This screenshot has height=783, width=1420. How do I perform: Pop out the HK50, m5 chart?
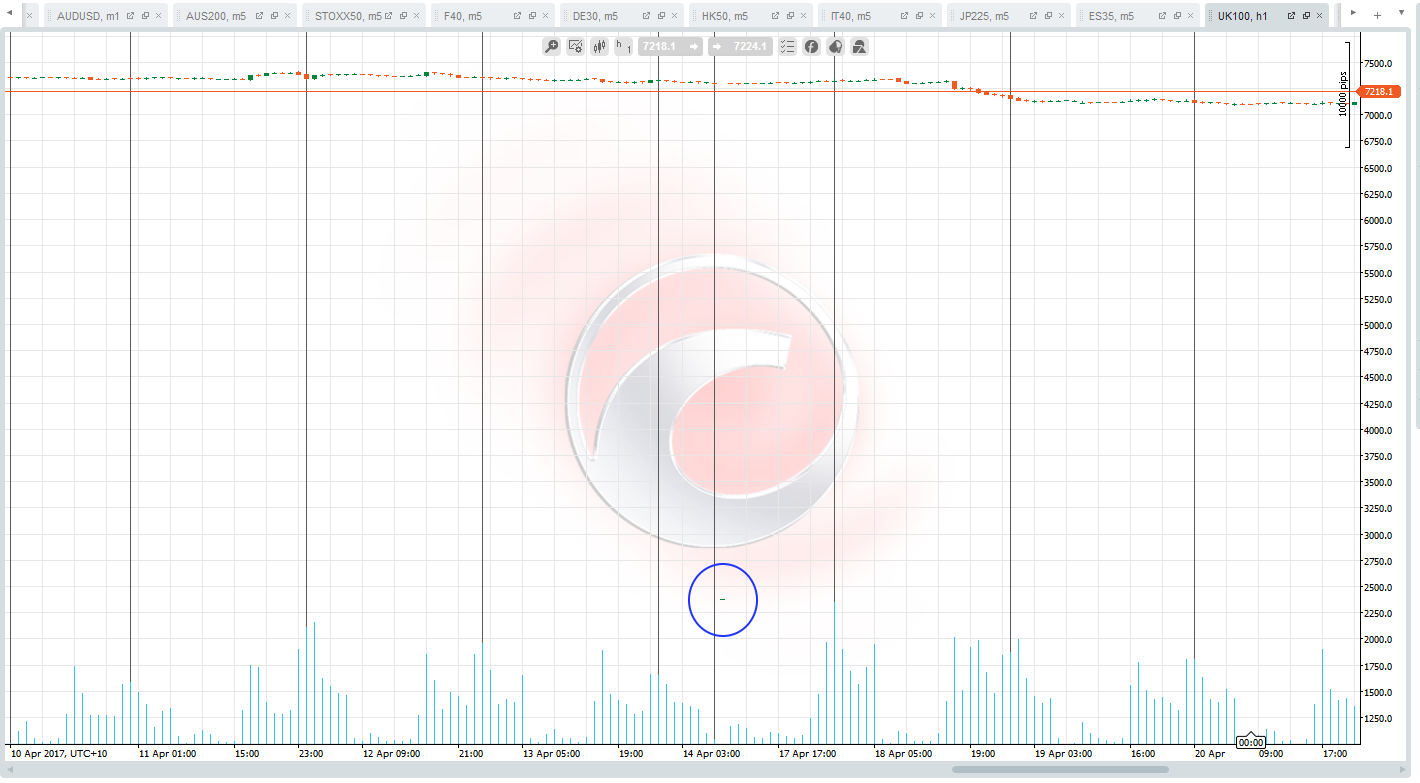tap(776, 16)
